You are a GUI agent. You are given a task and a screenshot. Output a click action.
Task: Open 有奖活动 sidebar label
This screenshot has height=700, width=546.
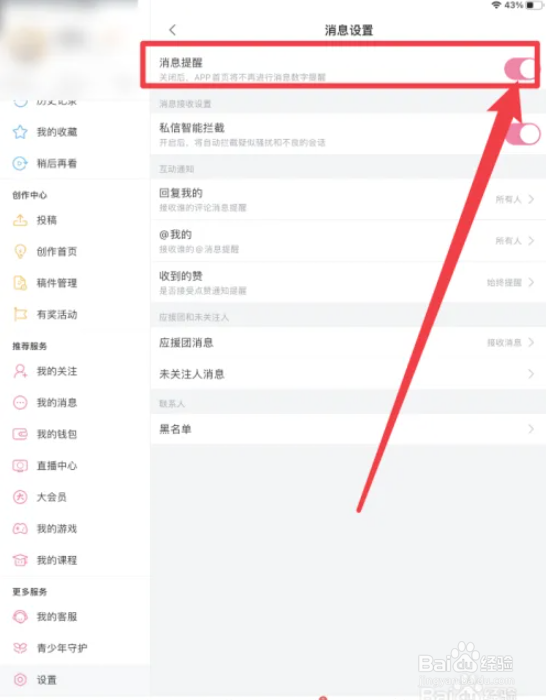click(x=57, y=314)
